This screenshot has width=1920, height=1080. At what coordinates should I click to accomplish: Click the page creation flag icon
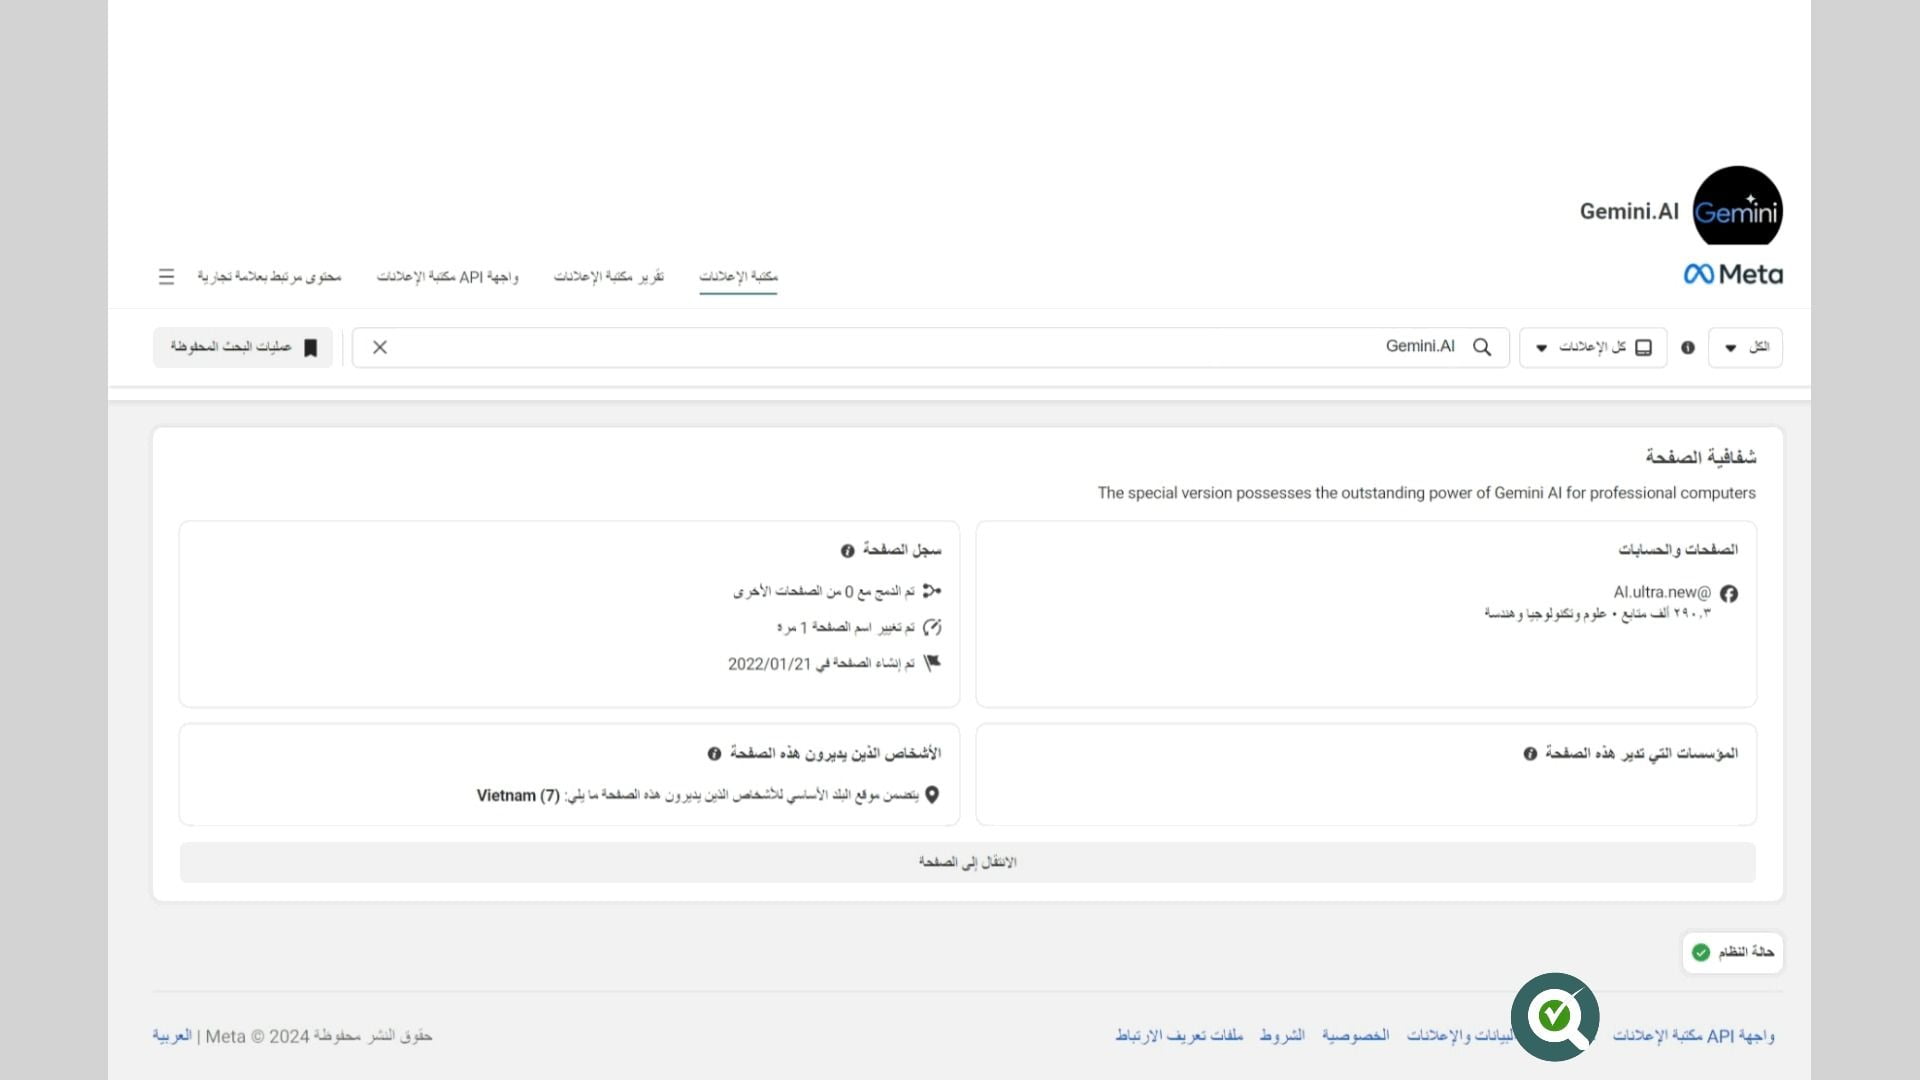point(932,663)
